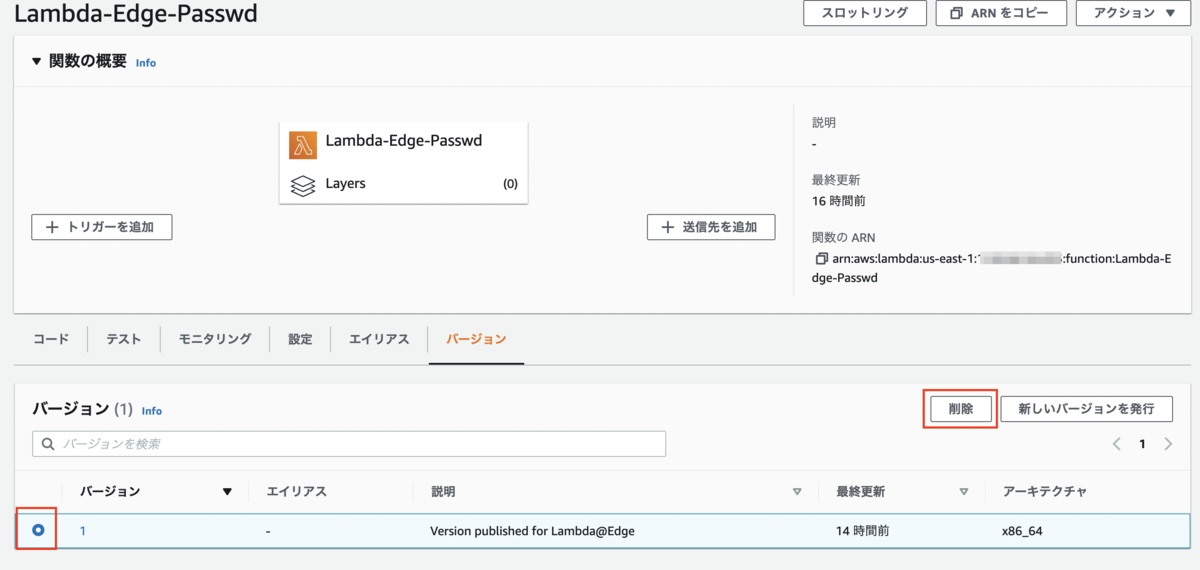Click the '14 時間前' cell
The image size is (1200, 570).
tap(863, 531)
